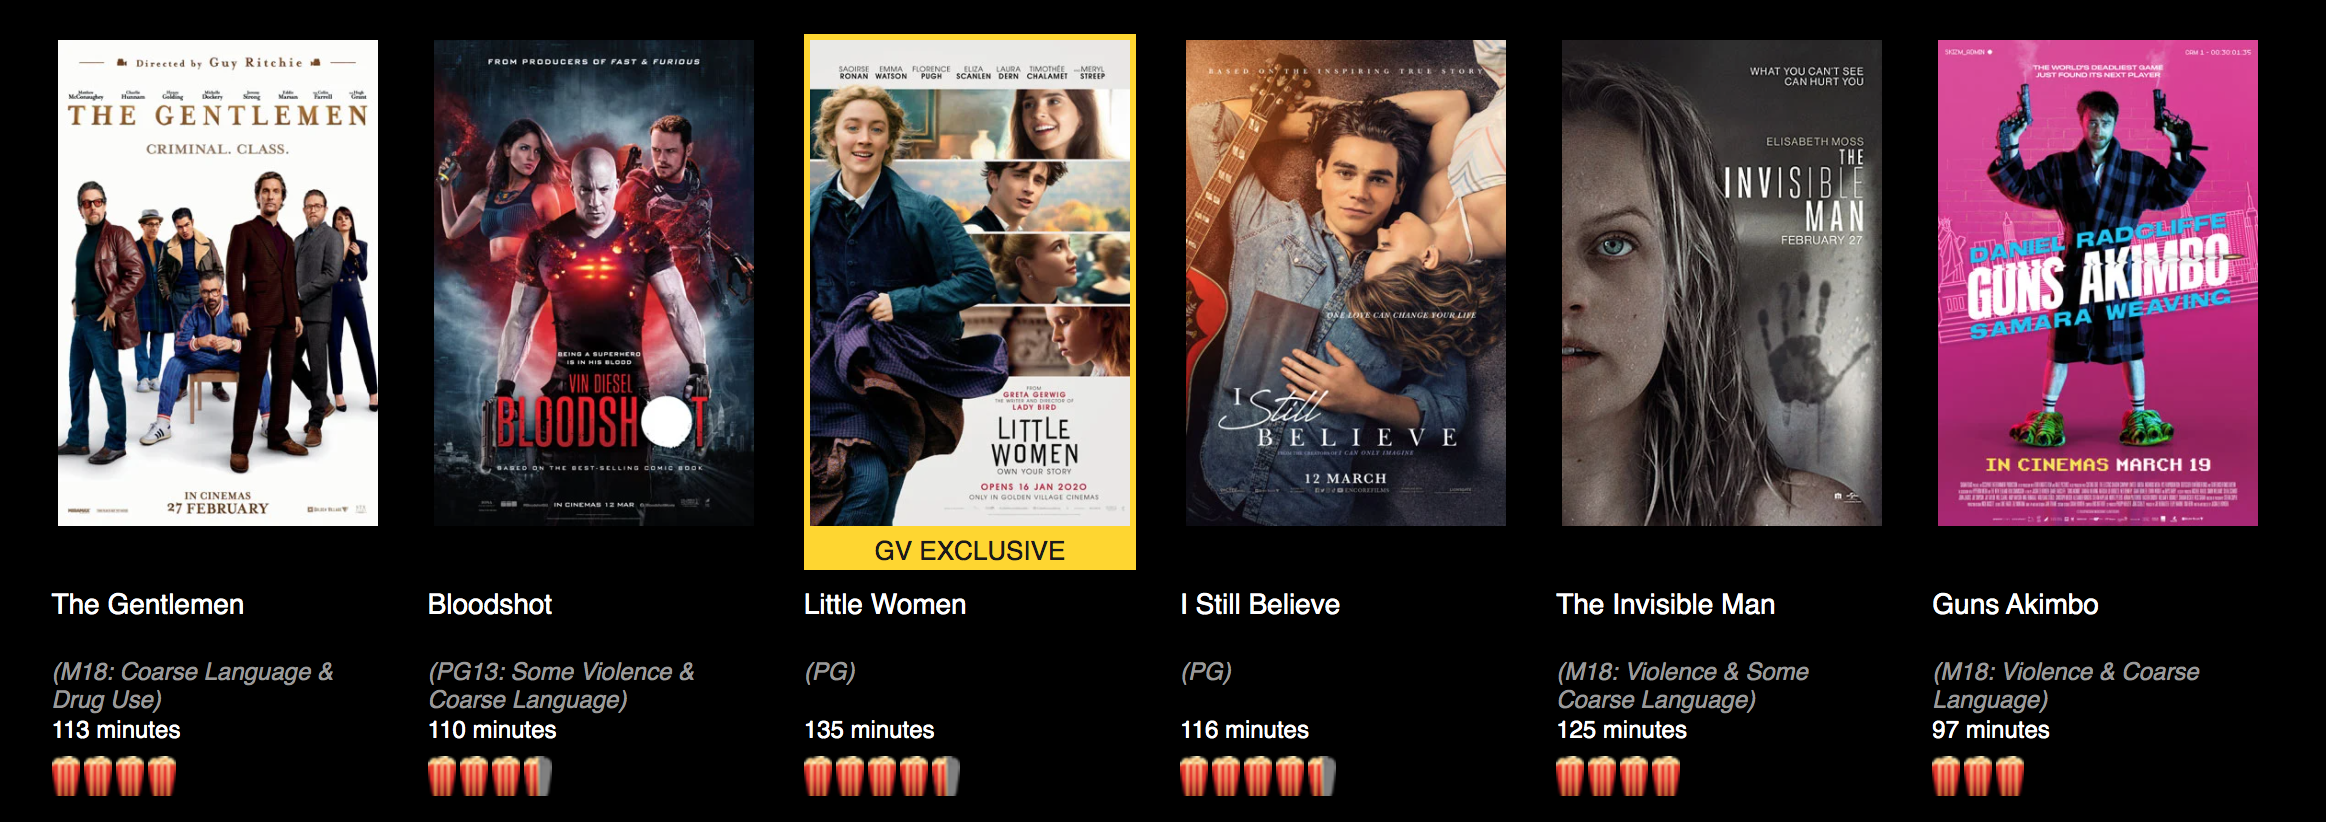Click I Still Believe's first popcorn icon
This screenshot has height=822, width=2326.
(1194, 776)
